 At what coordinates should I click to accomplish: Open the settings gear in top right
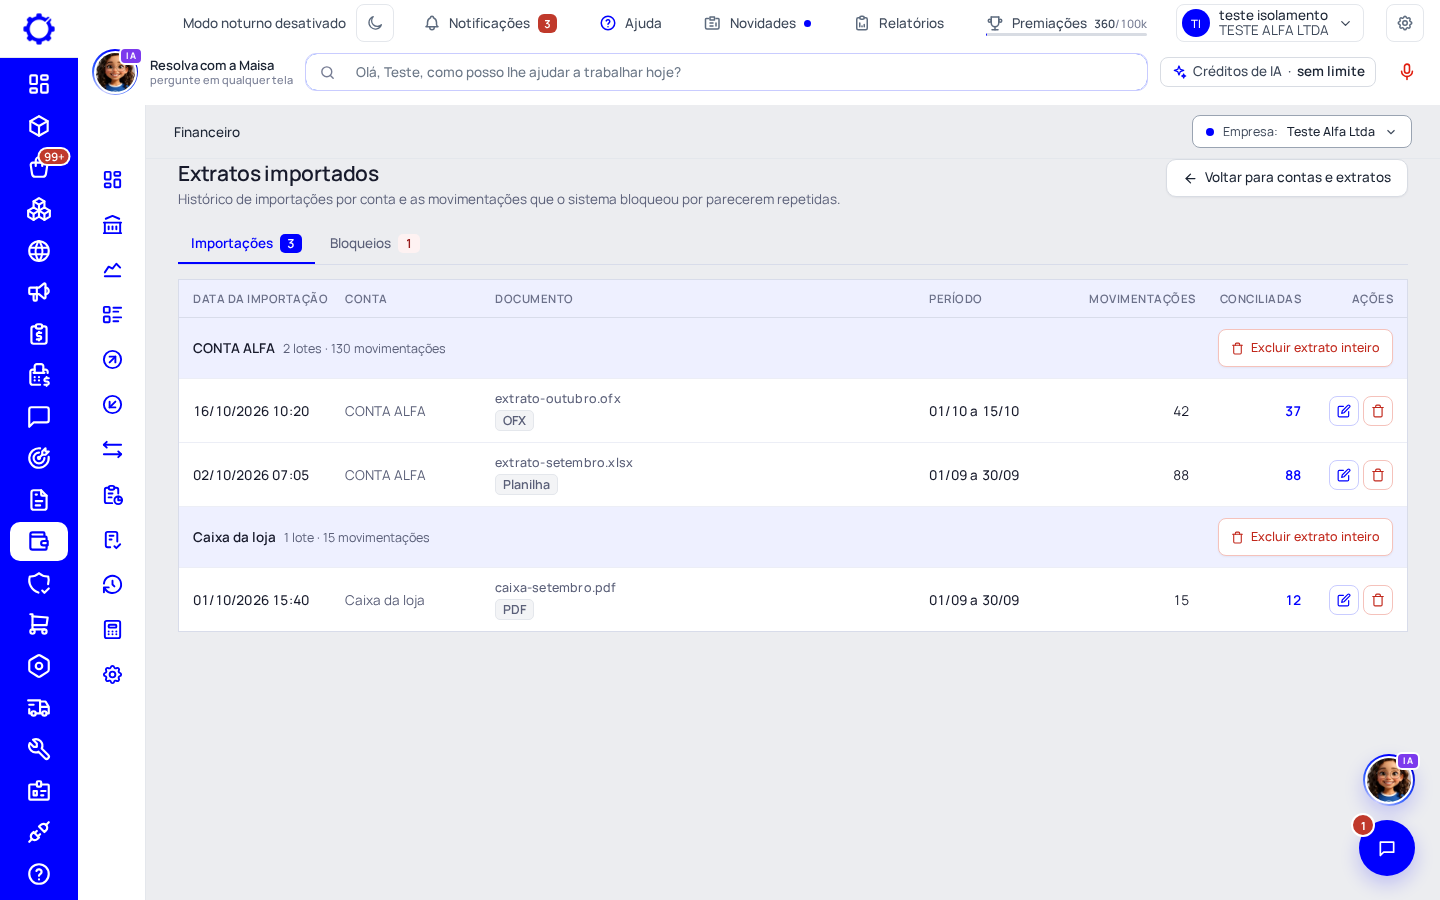coord(1405,23)
